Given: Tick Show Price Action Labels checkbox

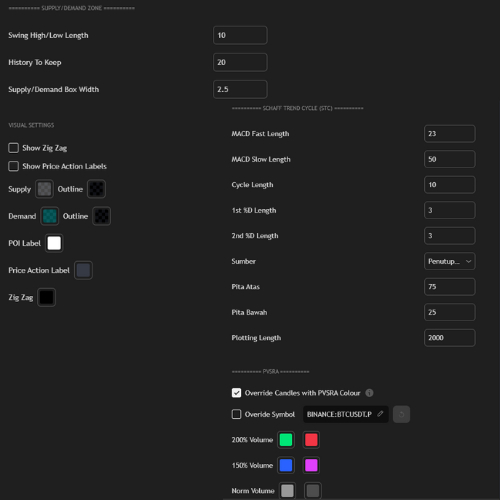Looking at the screenshot, I should (x=13, y=166).
